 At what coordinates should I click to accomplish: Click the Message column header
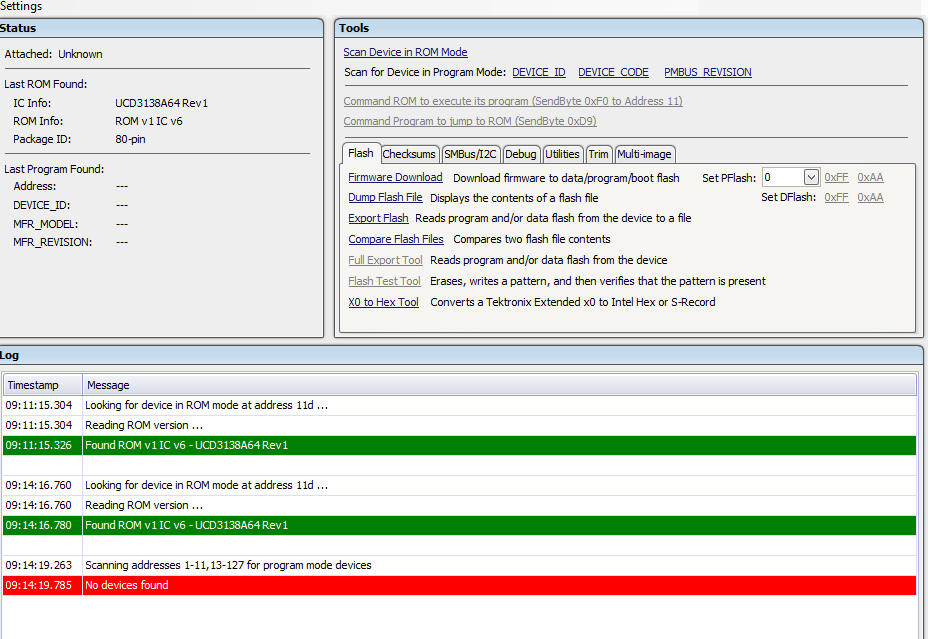pos(500,385)
